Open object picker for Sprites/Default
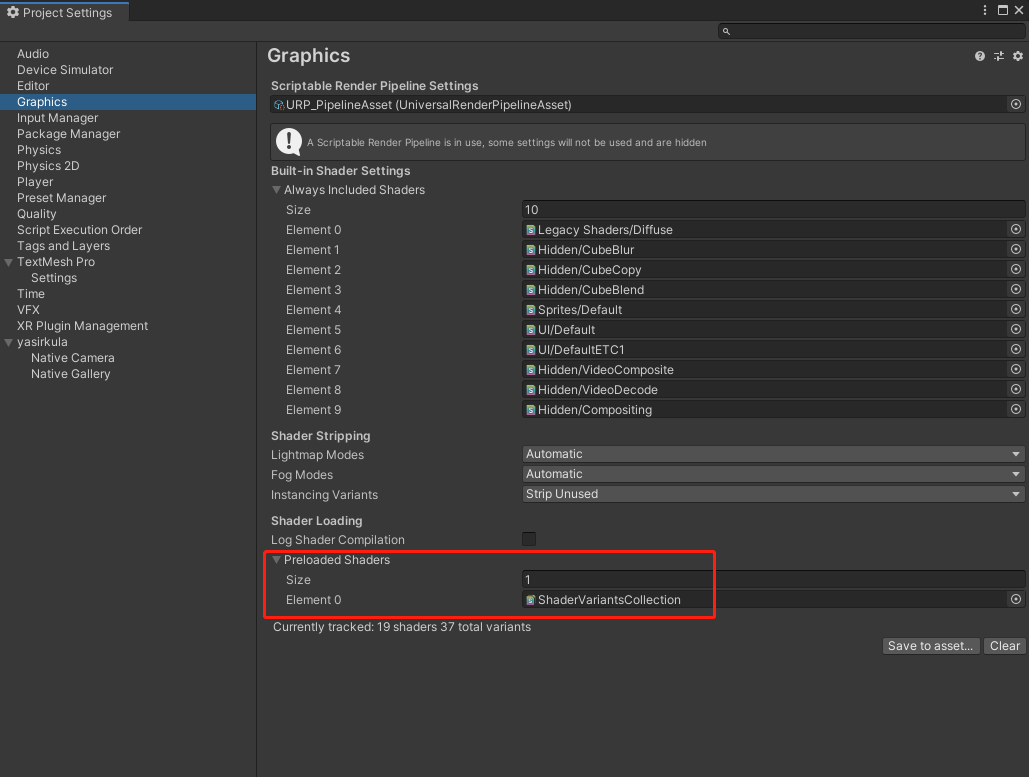 coord(1015,309)
